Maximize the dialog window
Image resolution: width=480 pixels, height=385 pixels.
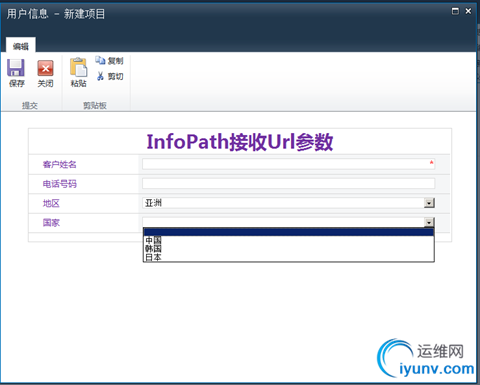pos(455,11)
